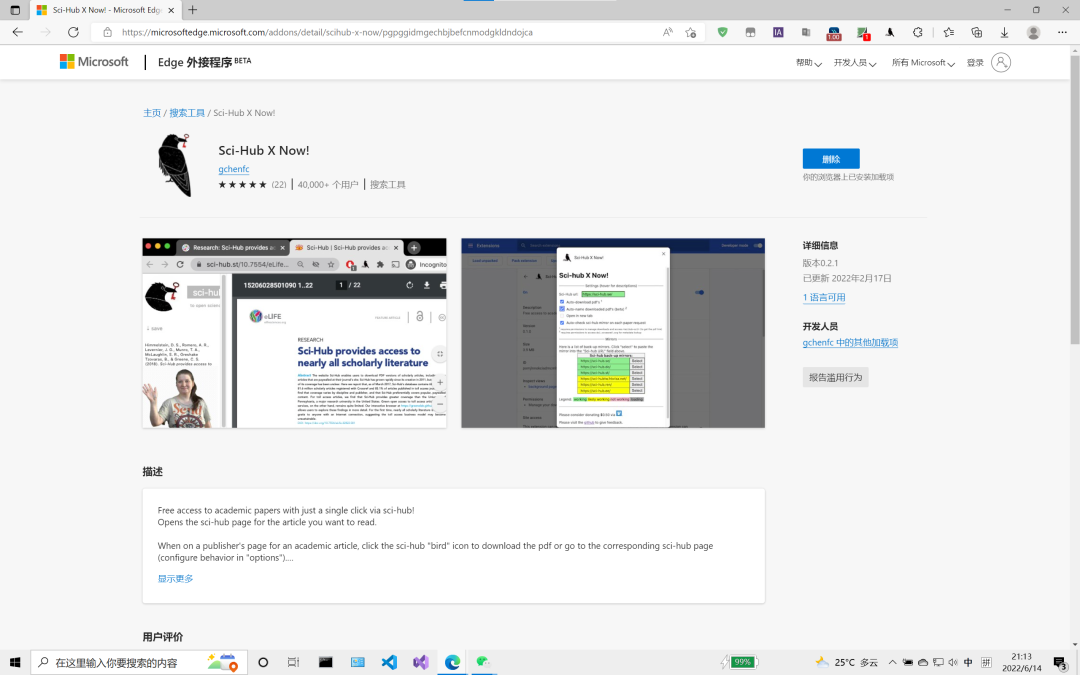
Task: Click the Edge icon on taskbar
Action: pos(453,663)
